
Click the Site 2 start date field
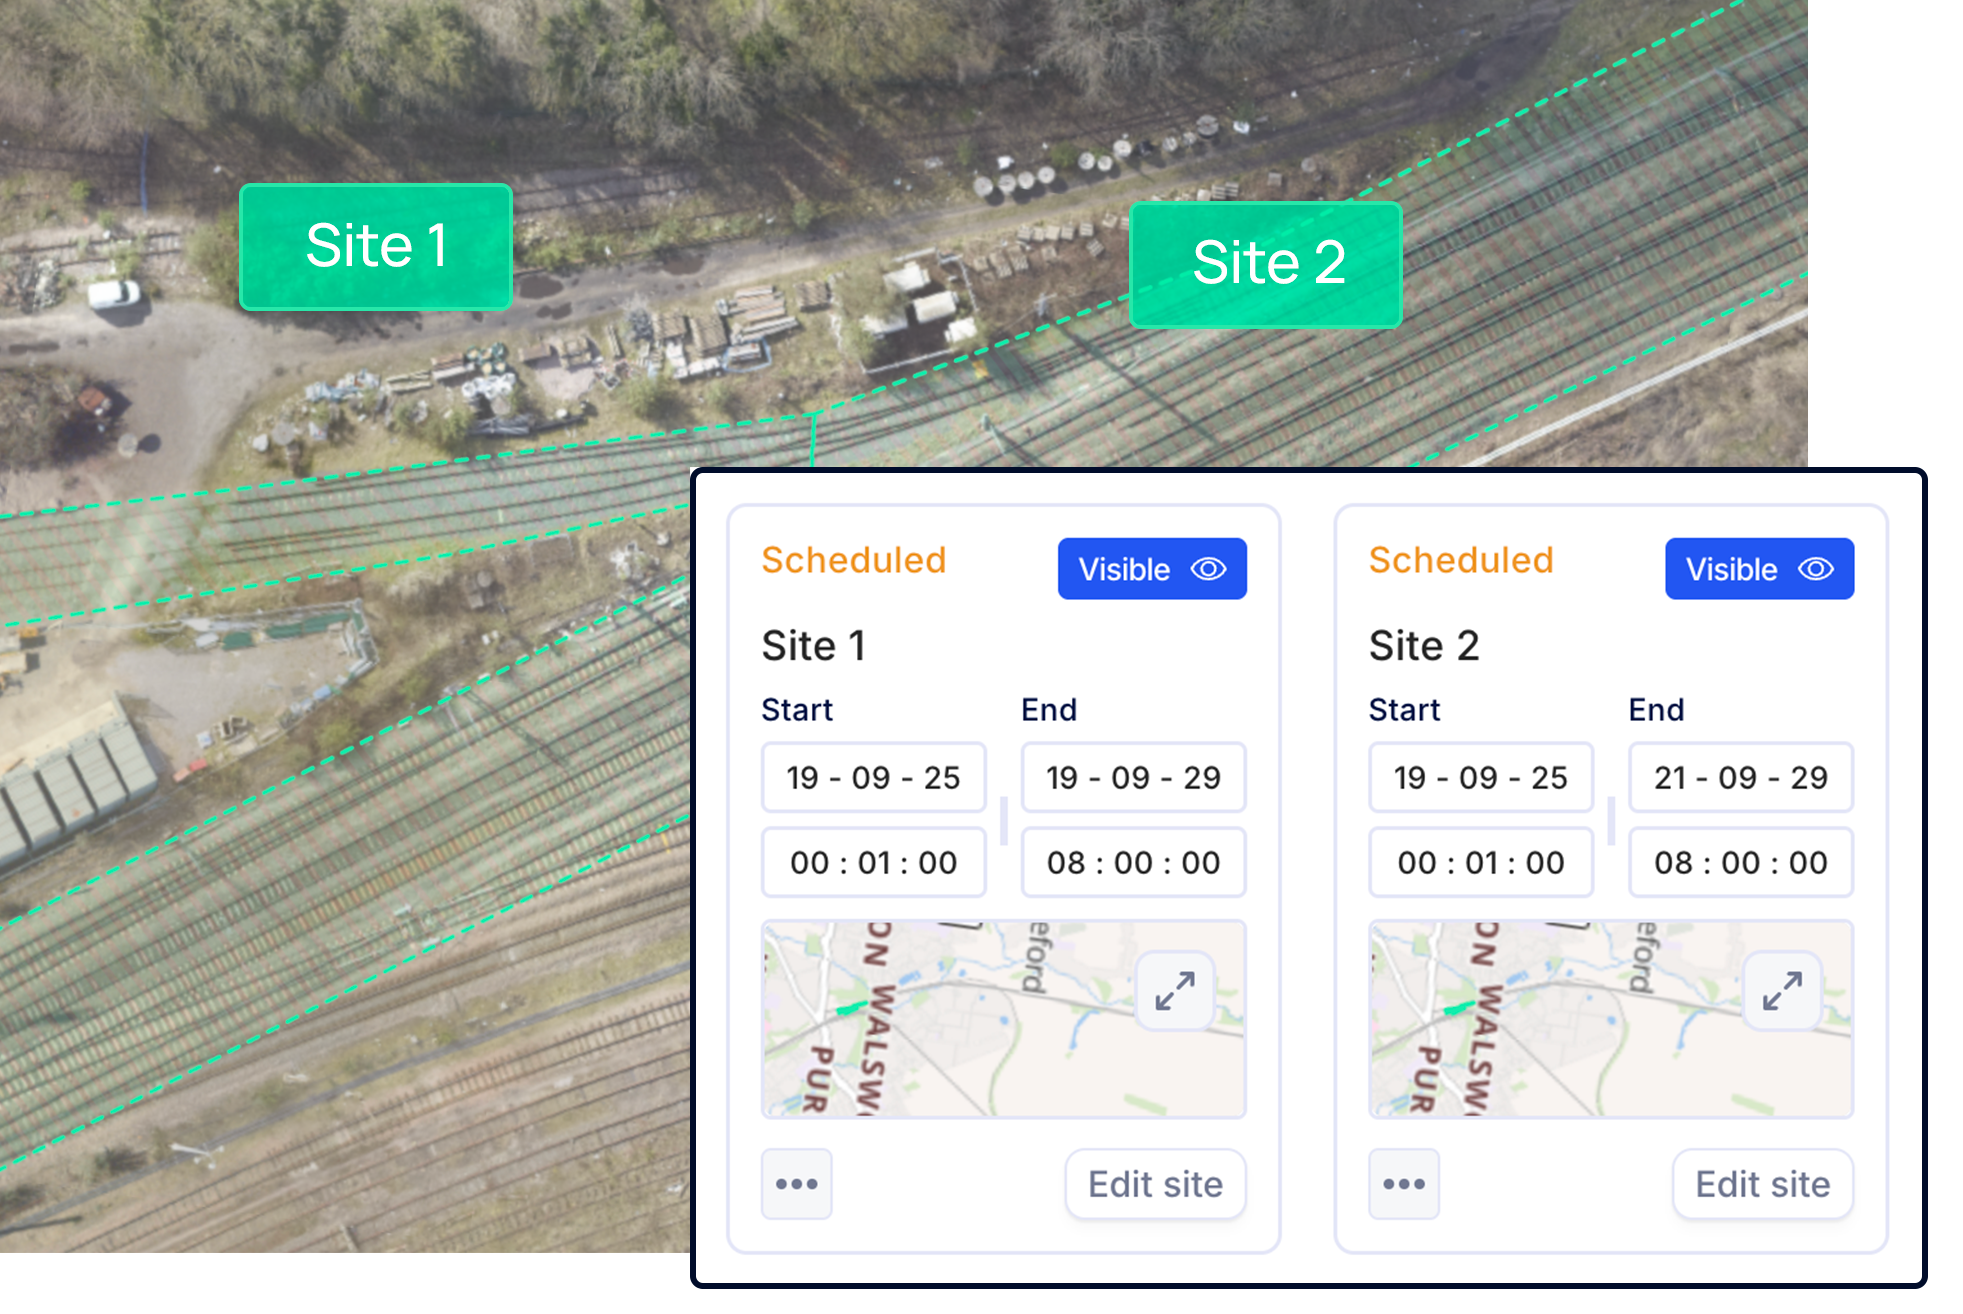click(x=1480, y=777)
